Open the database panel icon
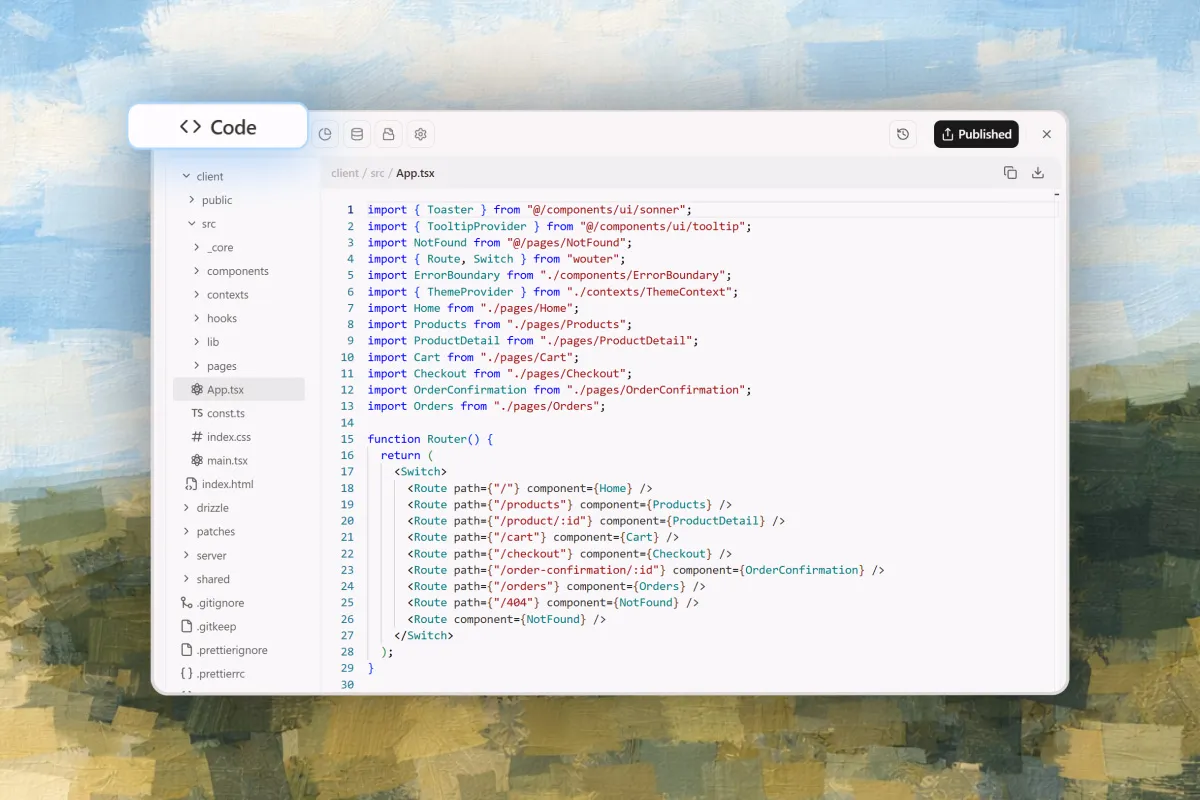The image size is (1200, 800). coord(356,134)
